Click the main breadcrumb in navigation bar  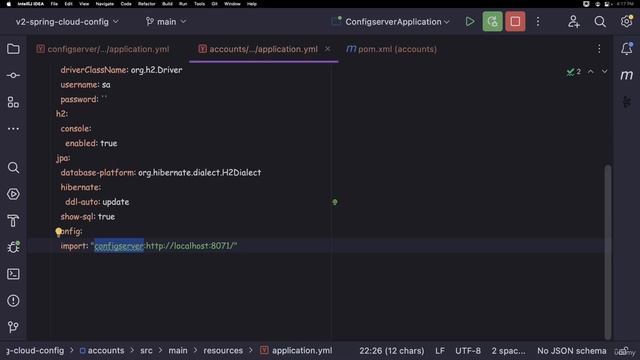click(178, 351)
